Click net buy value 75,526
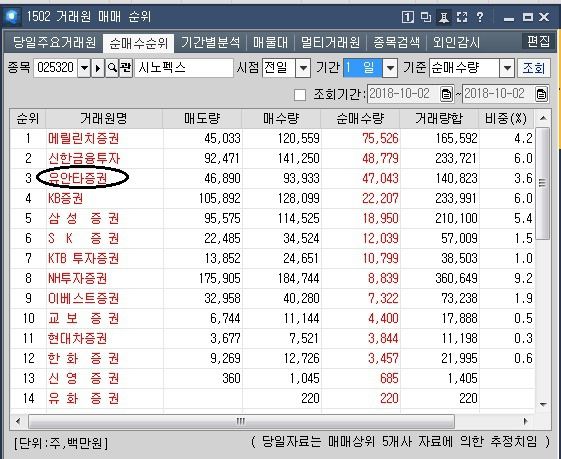 pos(380,139)
